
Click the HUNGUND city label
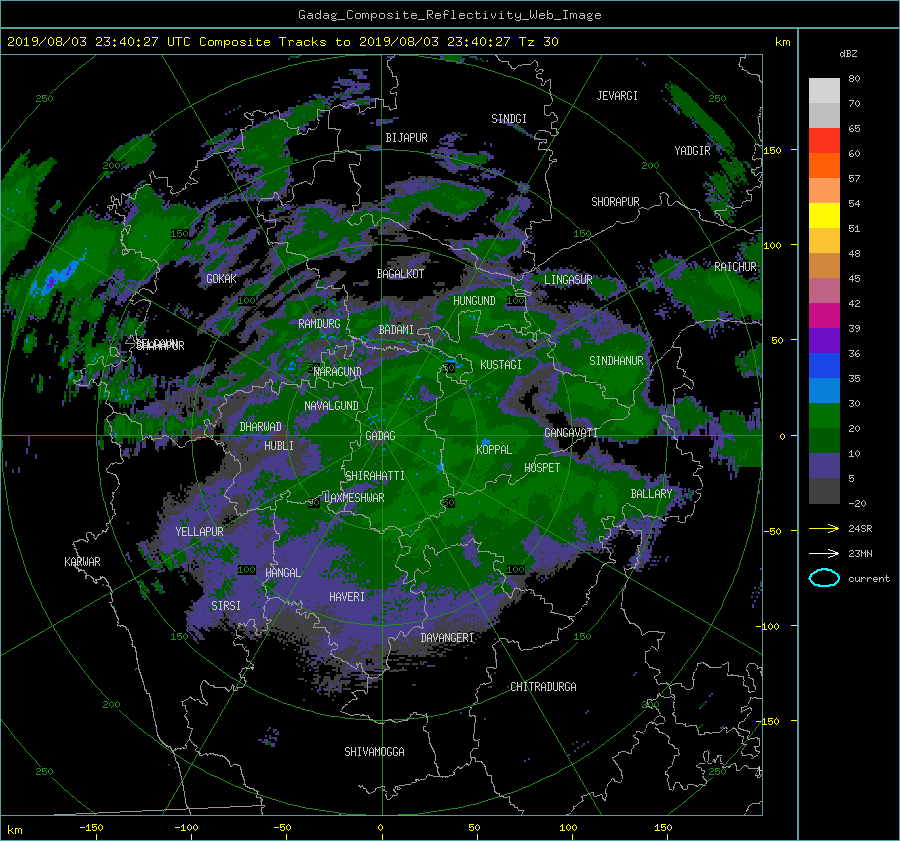474,301
